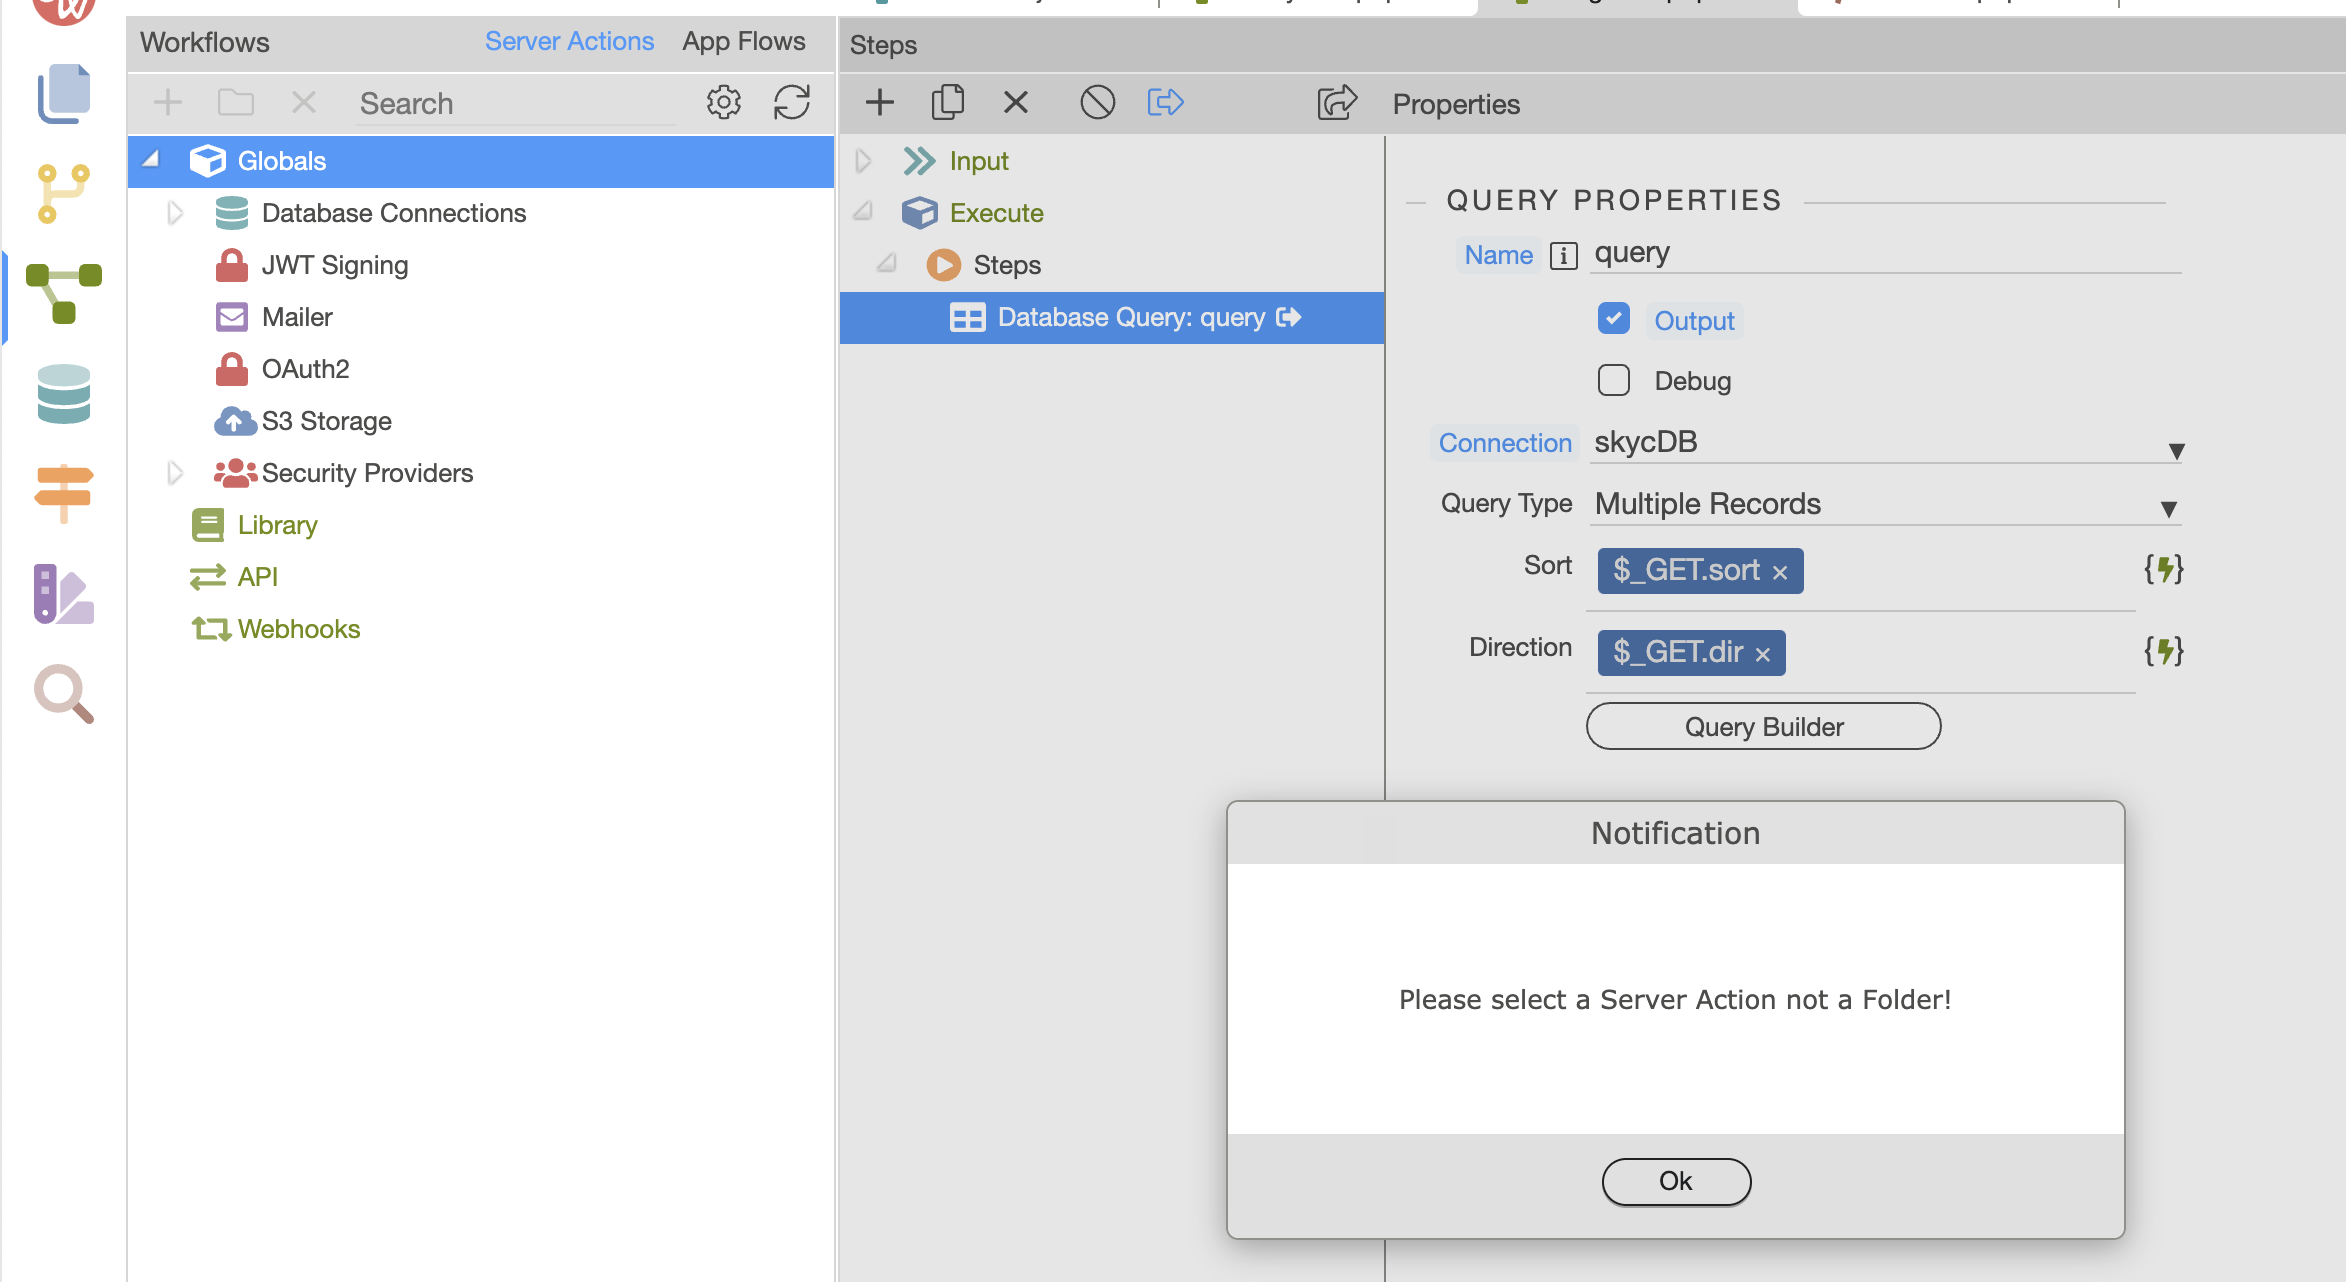Enable the Debug checkbox
Screen dimensions: 2346x1282
pos(1613,380)
